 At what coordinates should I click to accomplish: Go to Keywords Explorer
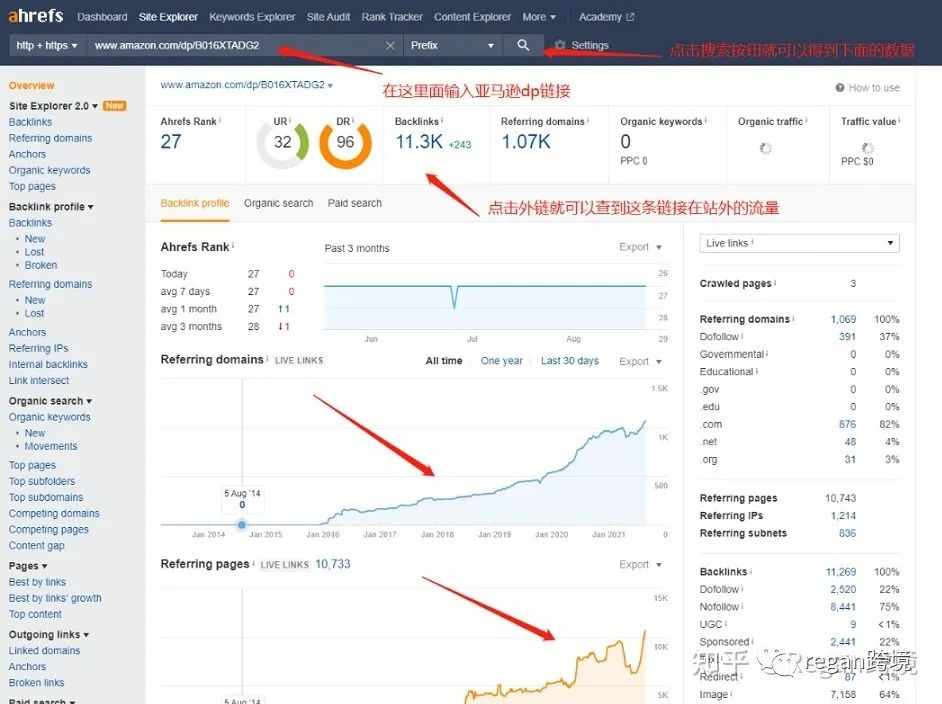(252, 17)
